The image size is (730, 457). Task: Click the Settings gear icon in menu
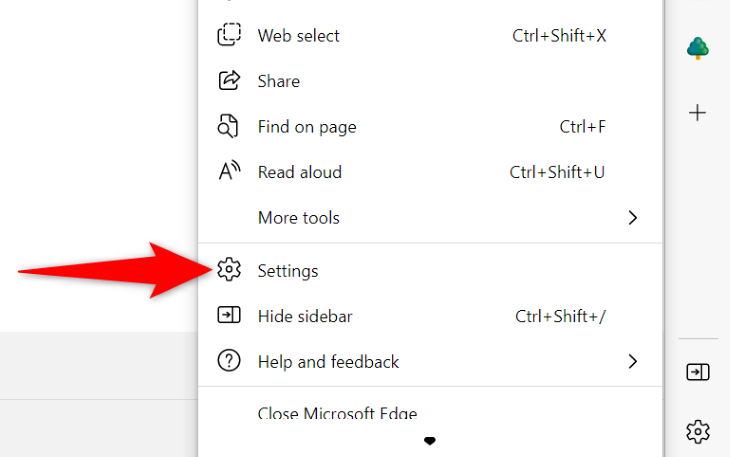click(229, 270)
